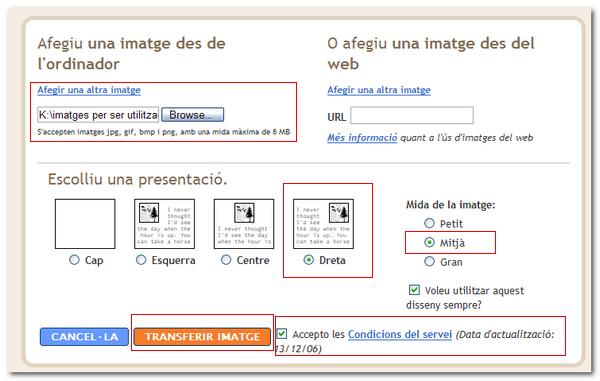Open the 'Condicions del servei' link
Image resolution: width=600 pixels, height=381 pixels.
coord(400,334)
